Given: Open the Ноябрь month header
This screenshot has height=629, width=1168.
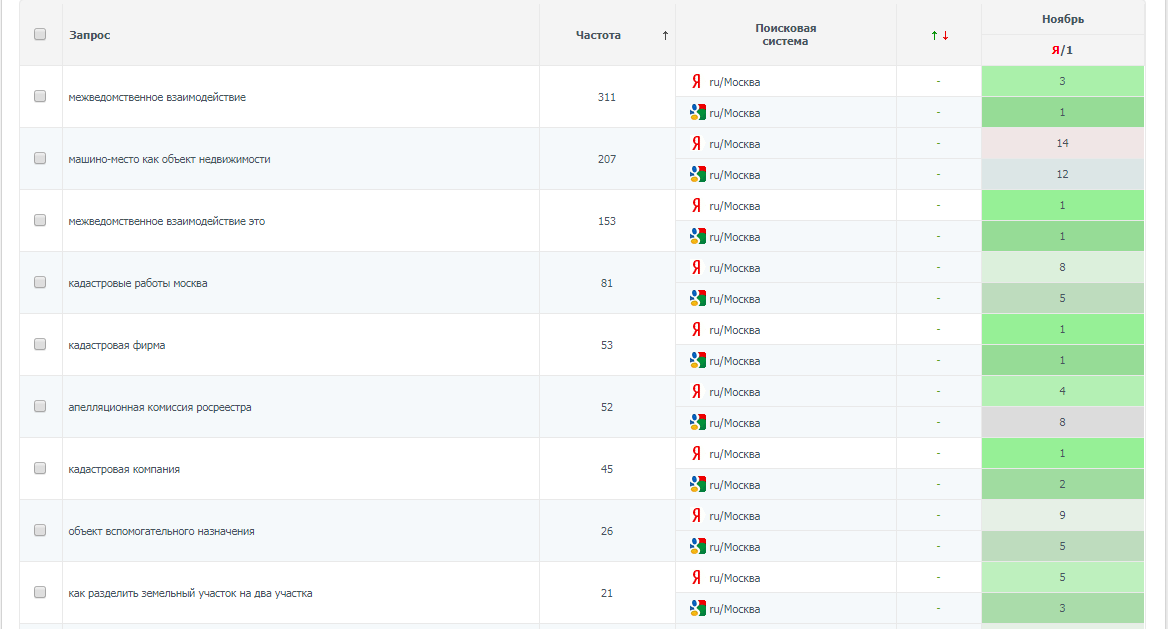Looking at the screenshot, I should (x=1062, y=19).
